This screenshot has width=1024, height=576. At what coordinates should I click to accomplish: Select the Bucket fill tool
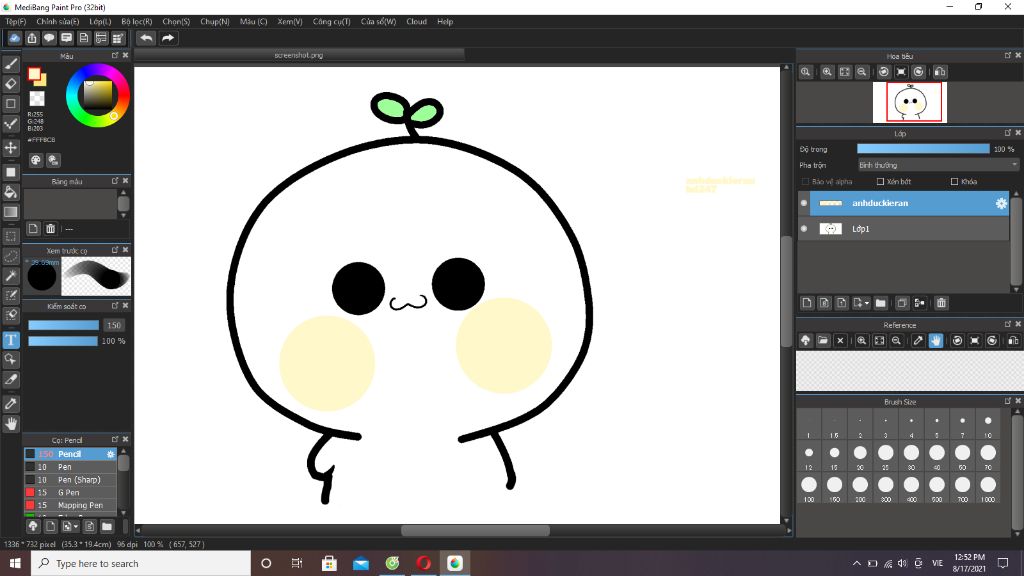11,191
